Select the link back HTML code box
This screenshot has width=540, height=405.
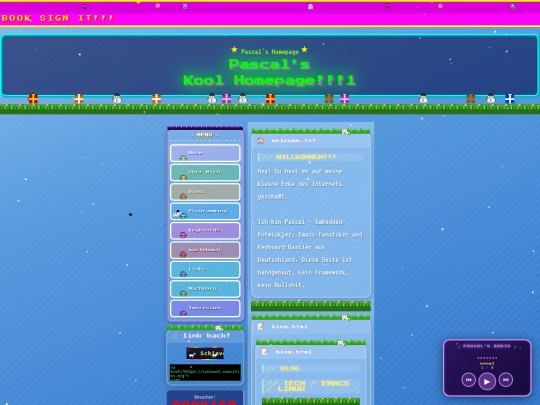pyautogui.click(x=205, y=373)
